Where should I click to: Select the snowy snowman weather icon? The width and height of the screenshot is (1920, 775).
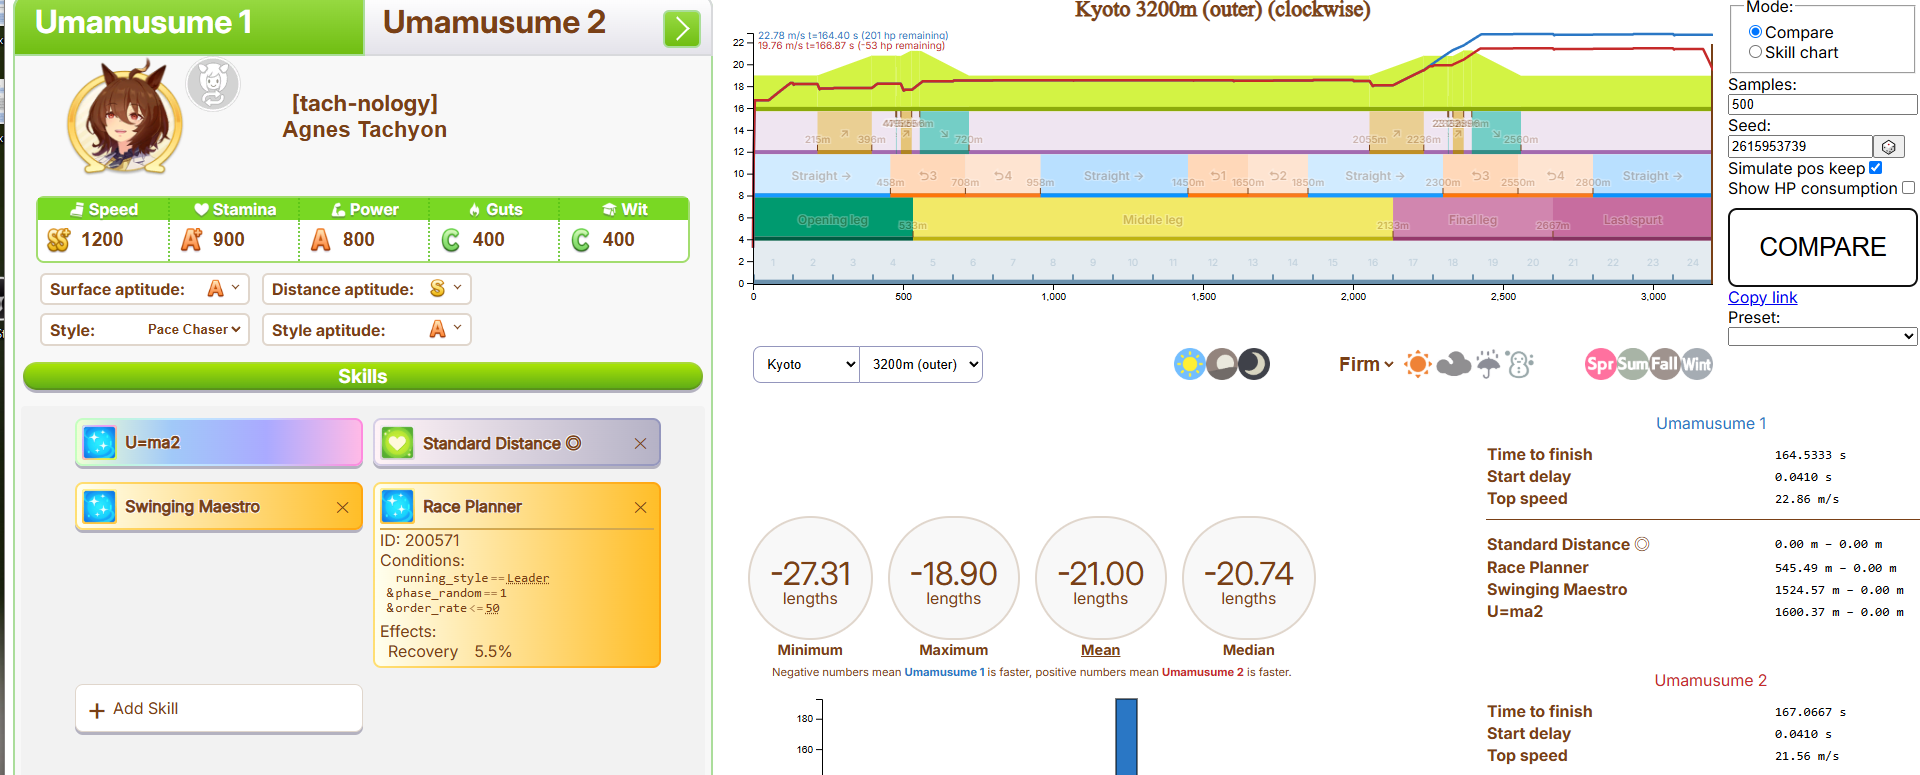tap(1520, 364)
